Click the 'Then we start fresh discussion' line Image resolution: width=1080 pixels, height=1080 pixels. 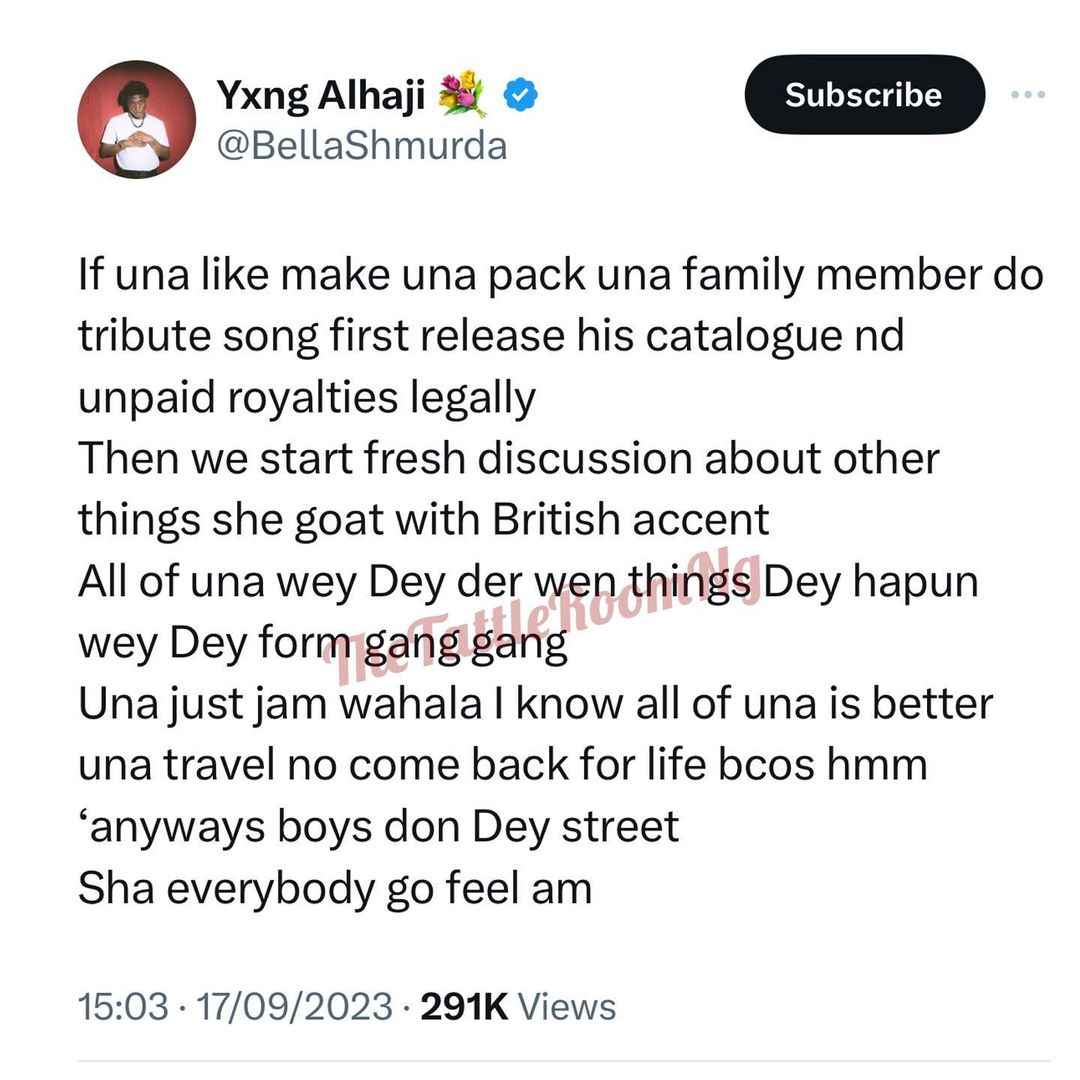click(508, 458)
